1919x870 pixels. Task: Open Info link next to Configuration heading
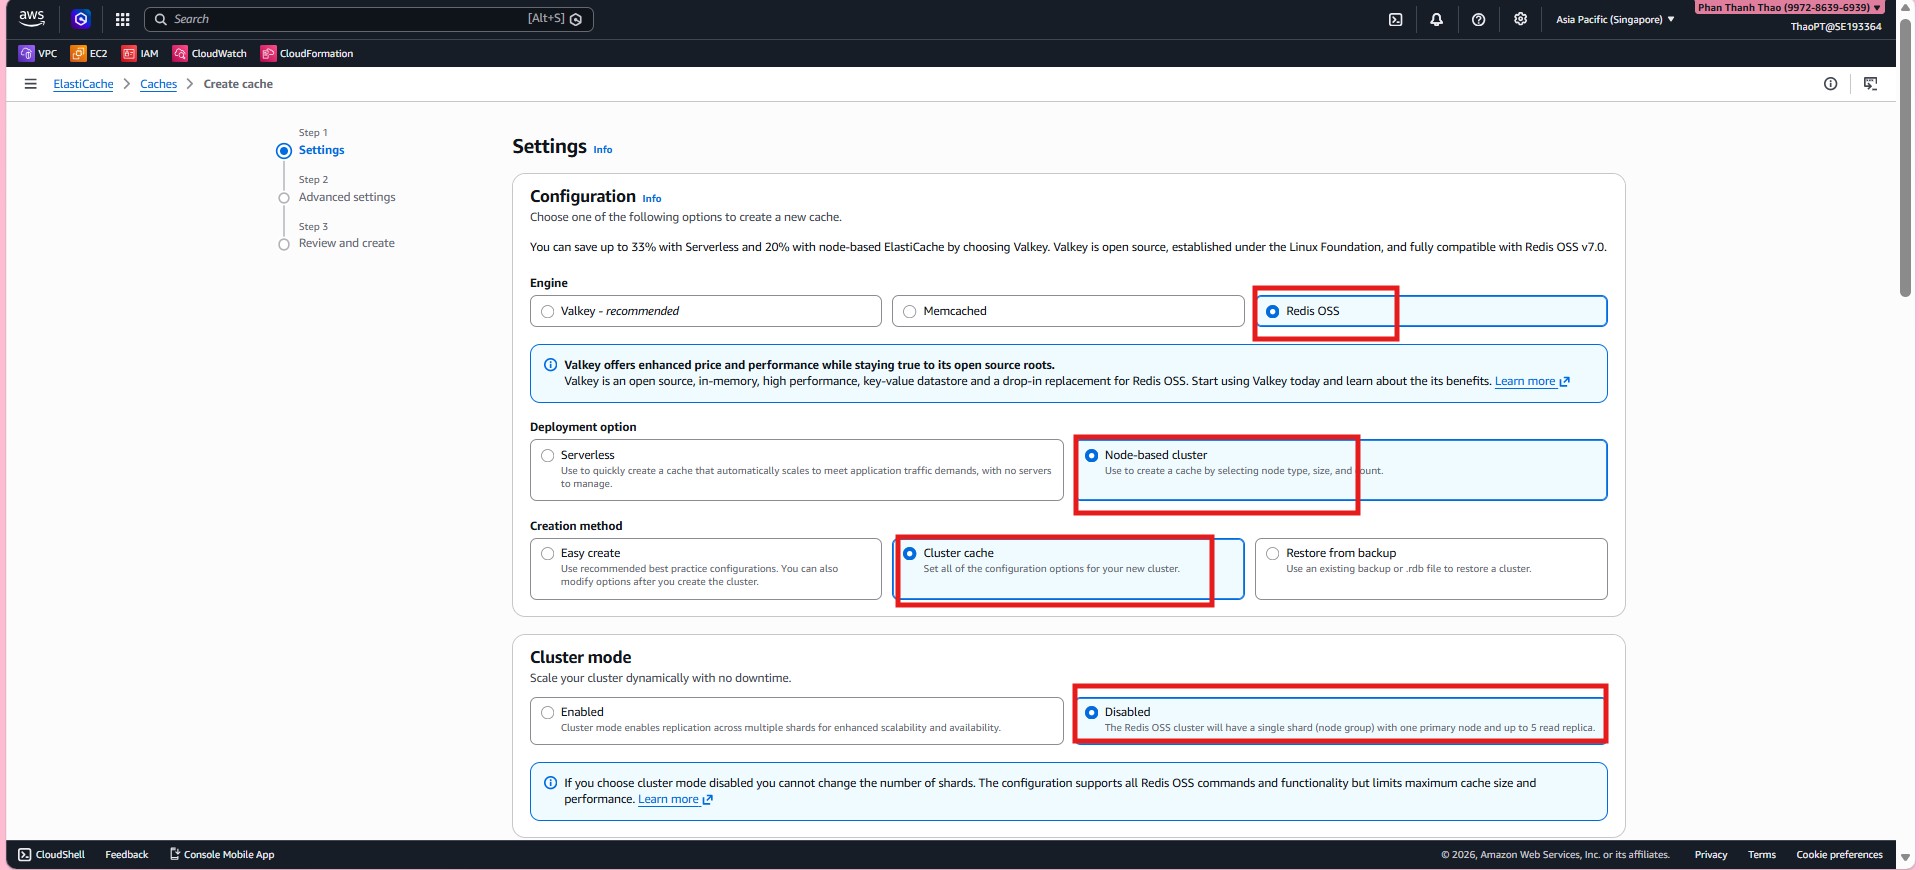(x=651, y=199)
